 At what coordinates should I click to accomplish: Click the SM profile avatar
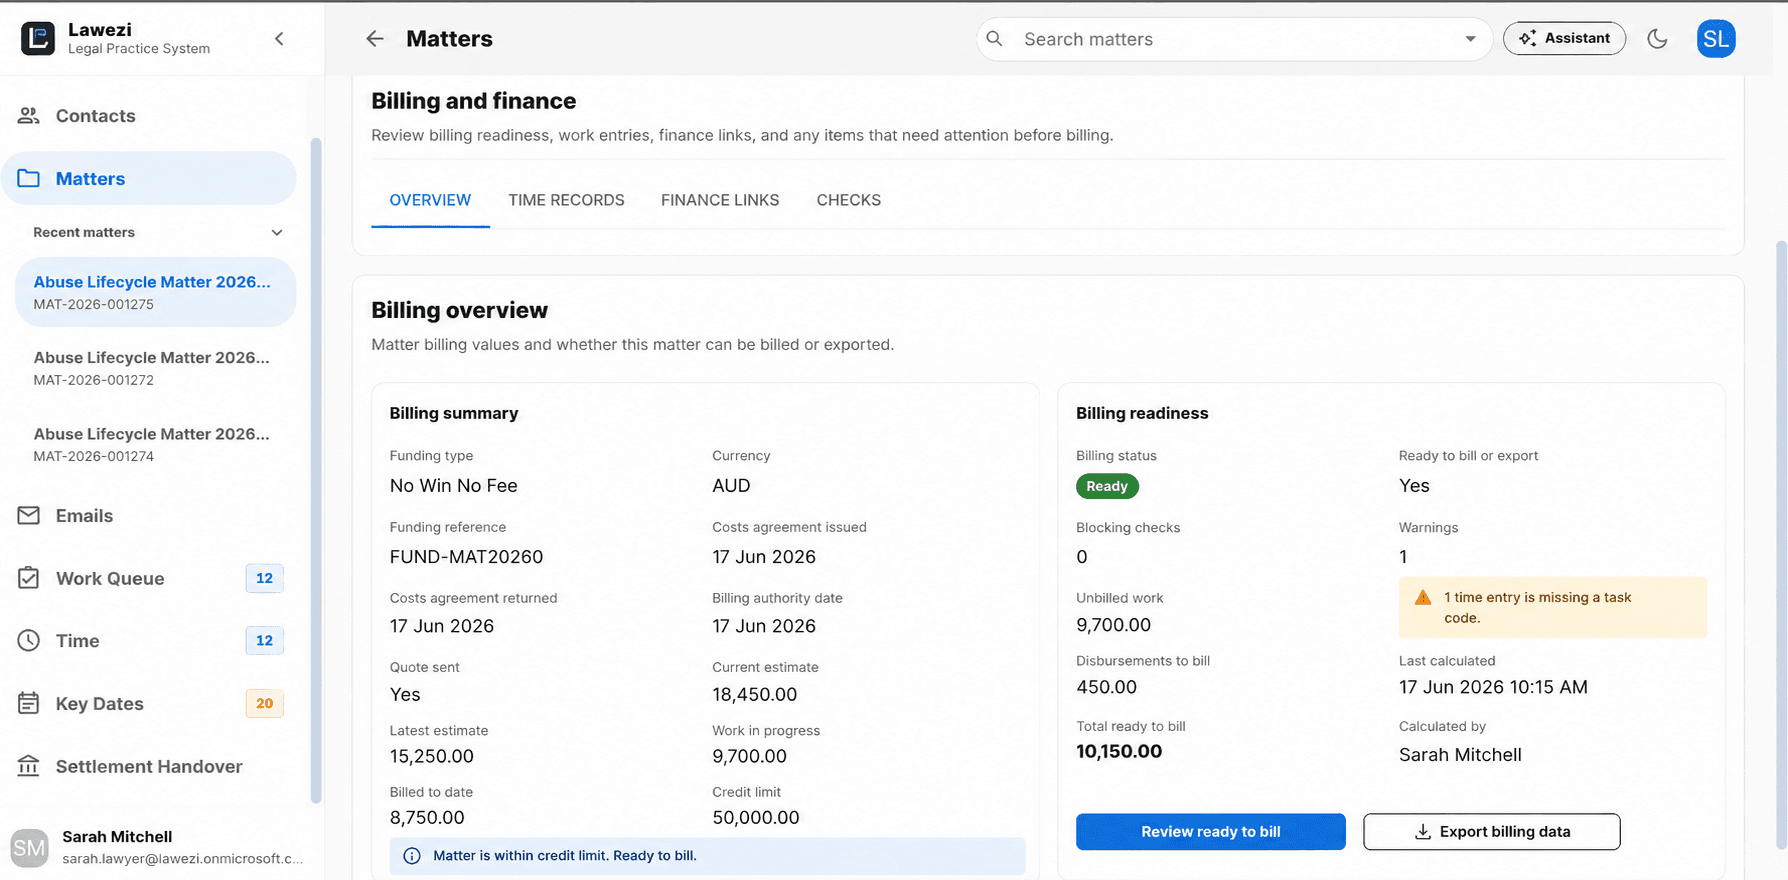[x=29, y=848]
